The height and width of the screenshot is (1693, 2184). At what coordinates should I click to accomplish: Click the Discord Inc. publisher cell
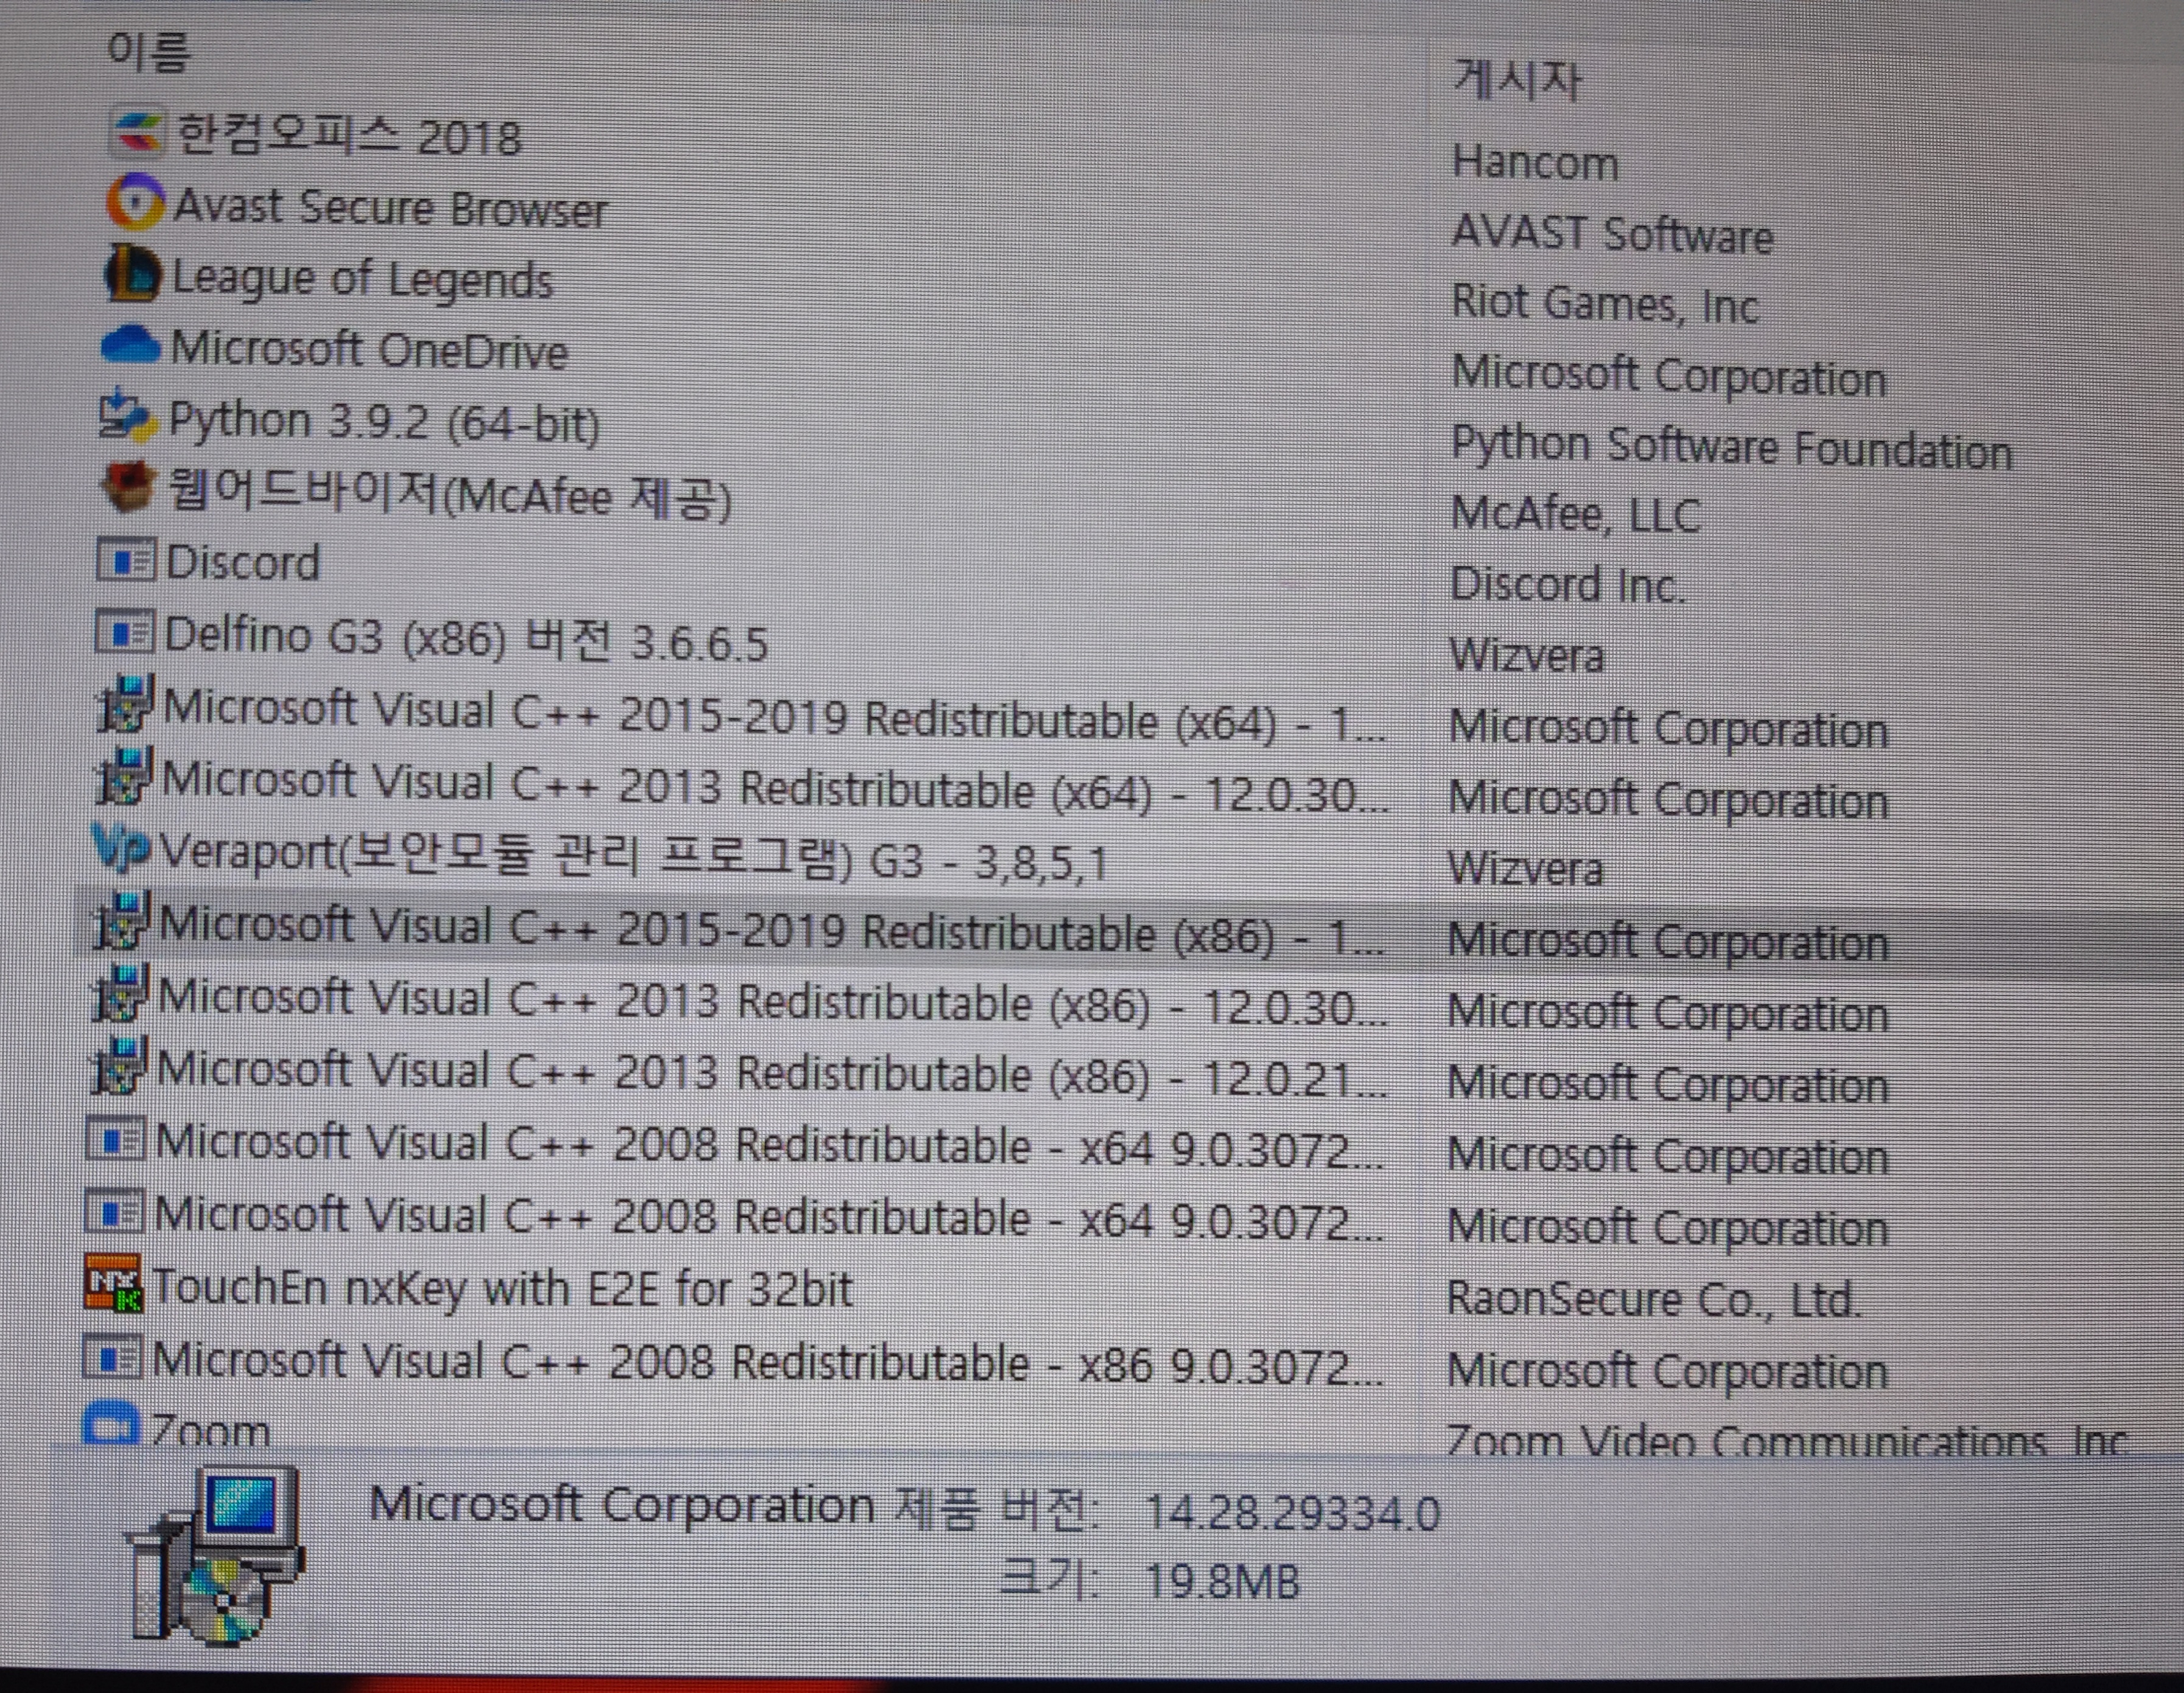1568,584
